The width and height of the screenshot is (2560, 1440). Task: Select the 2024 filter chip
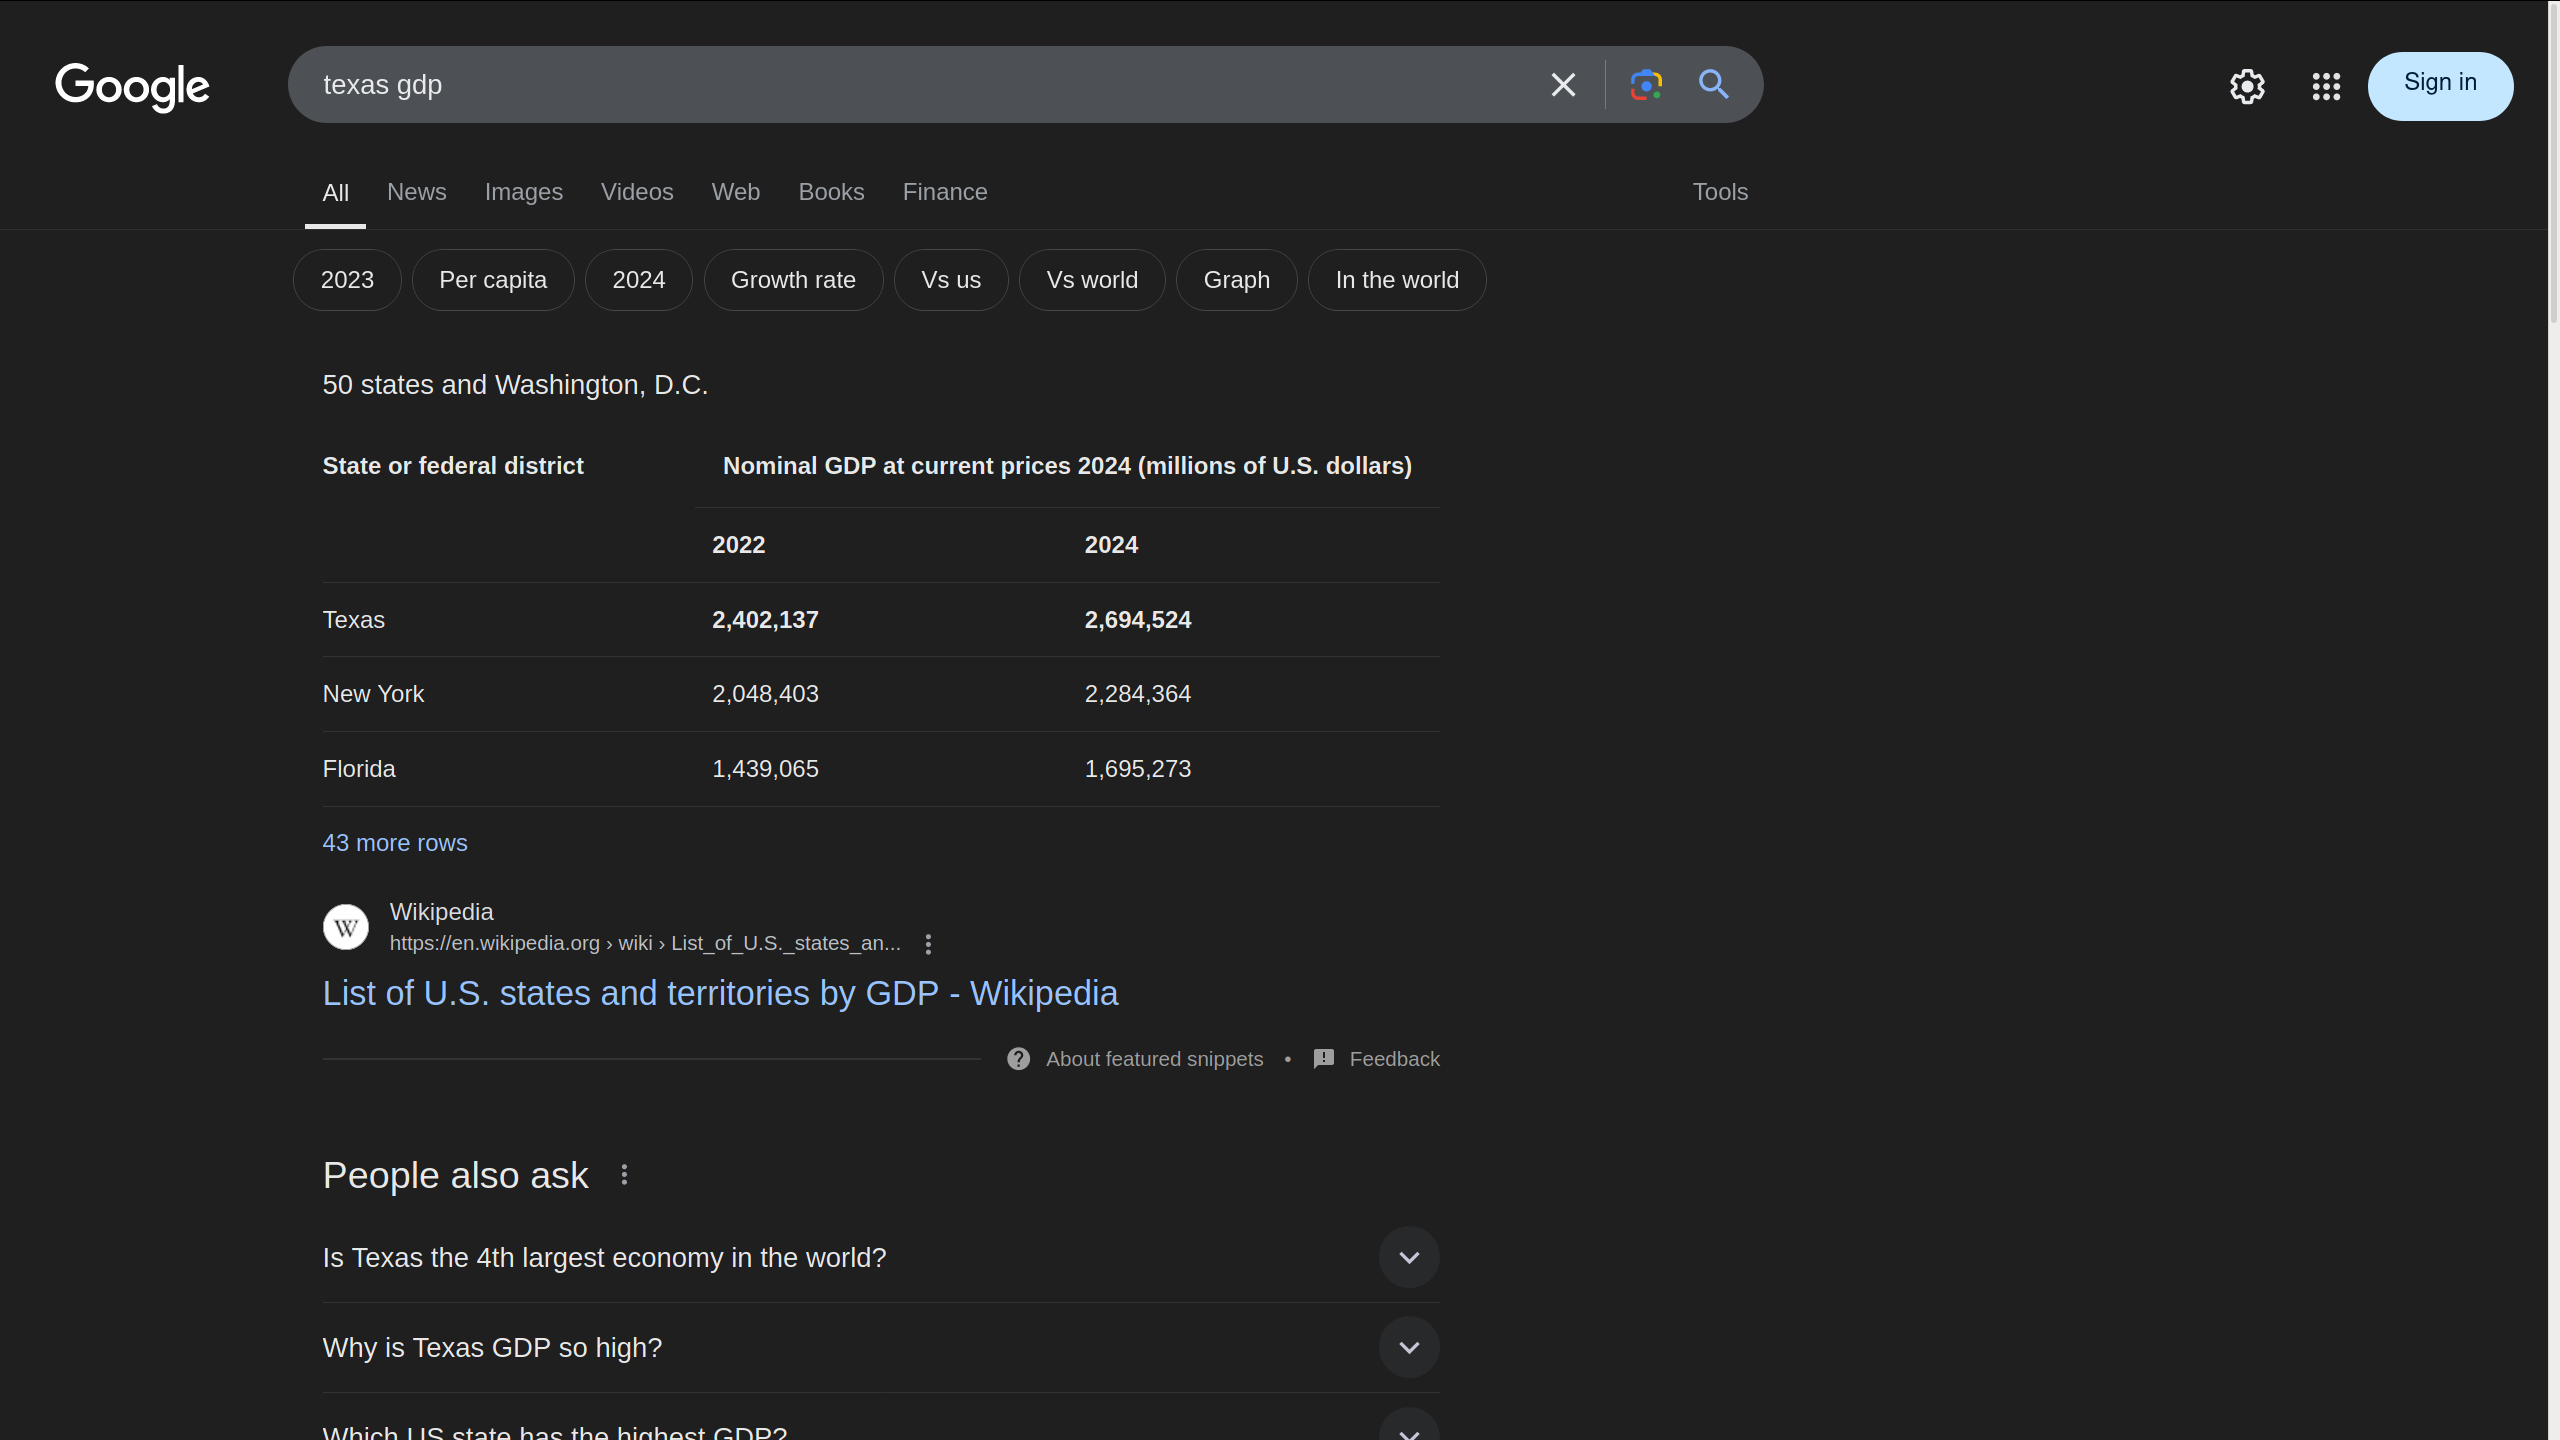click(639, 280)
